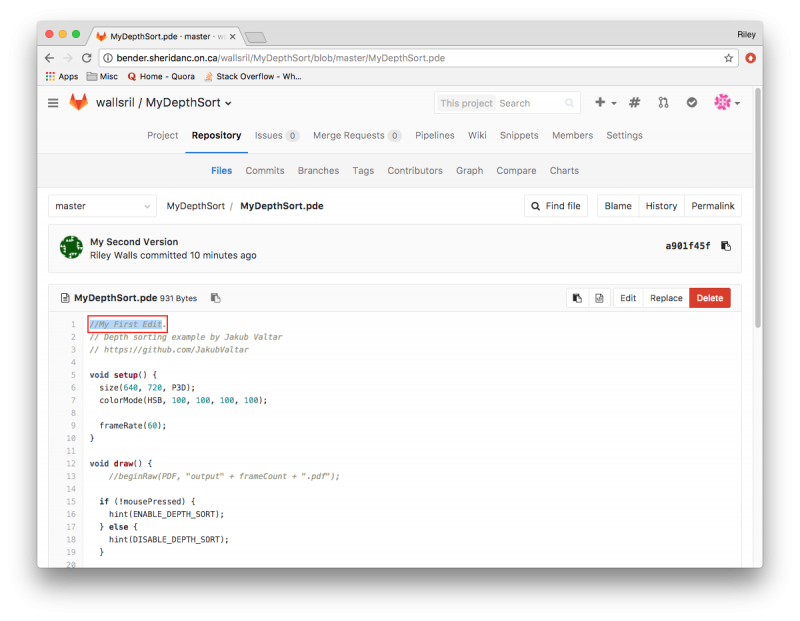800x621 pixels.
Task: Click the Replace file button
Action: pos(666,298)
